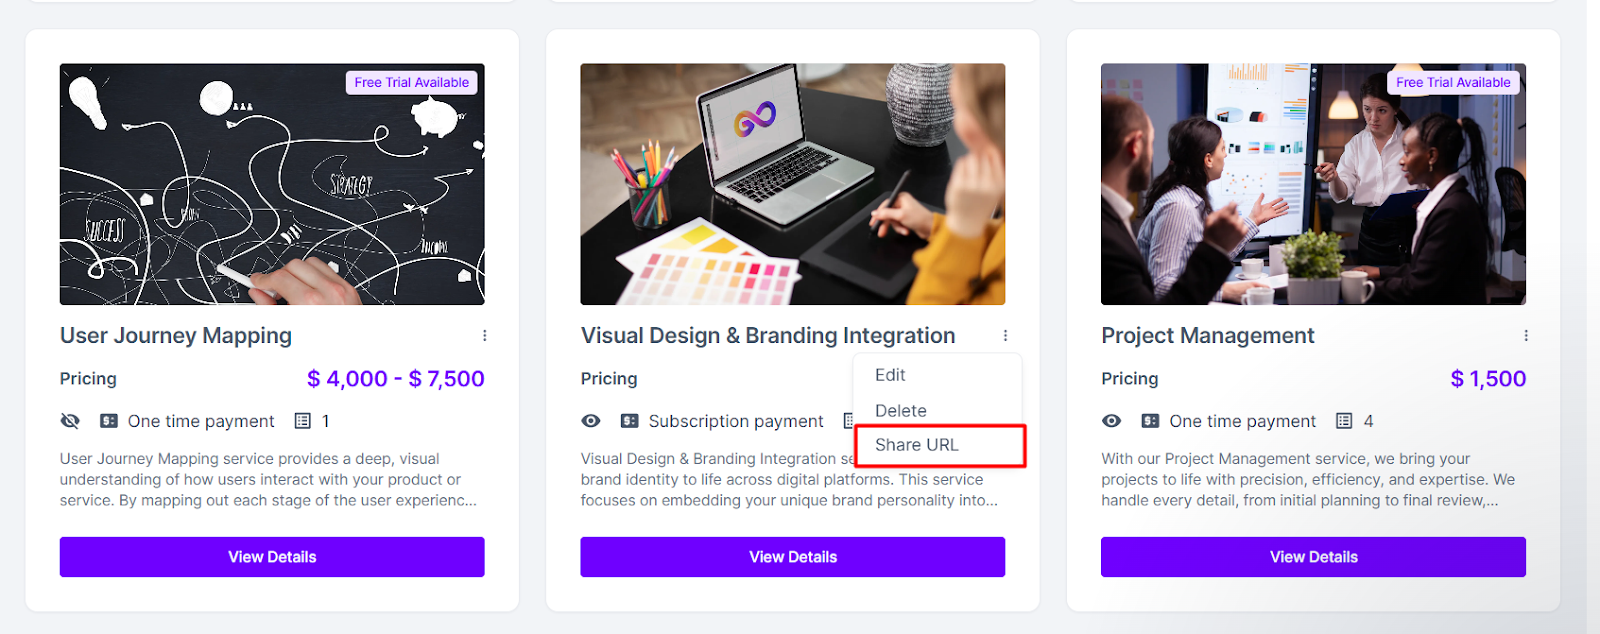Screen dimensions: 1600x634
Task: Open User Journey Mapping three-dot menu
Action: (x=485, y=336)
